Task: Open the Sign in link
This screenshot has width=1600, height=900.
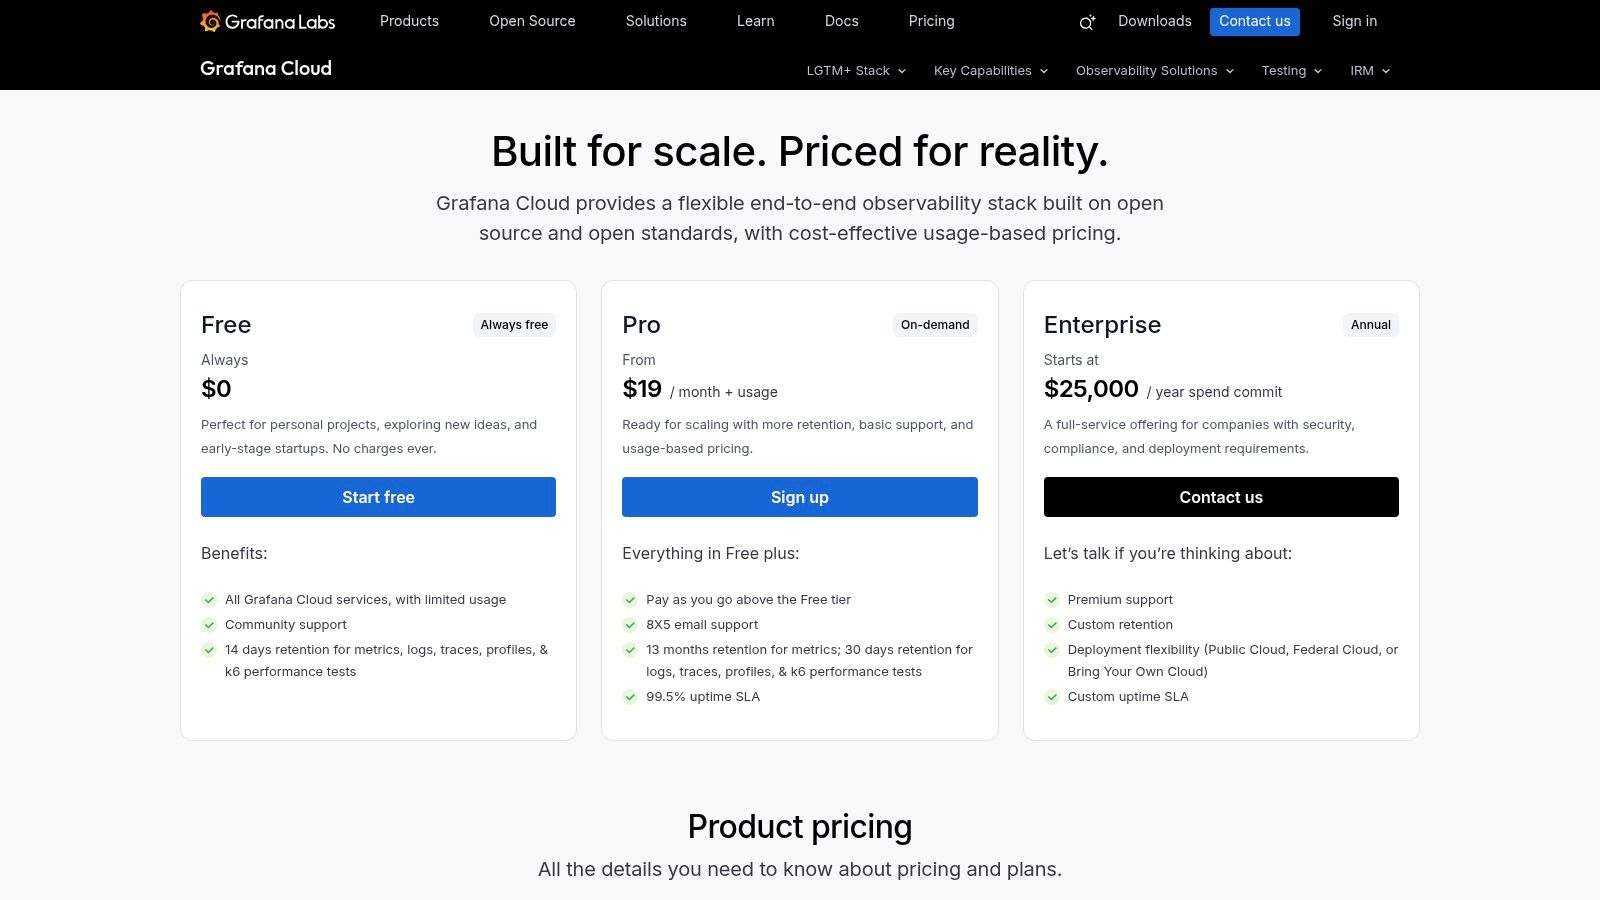Action: click(x=1354, y=21)
